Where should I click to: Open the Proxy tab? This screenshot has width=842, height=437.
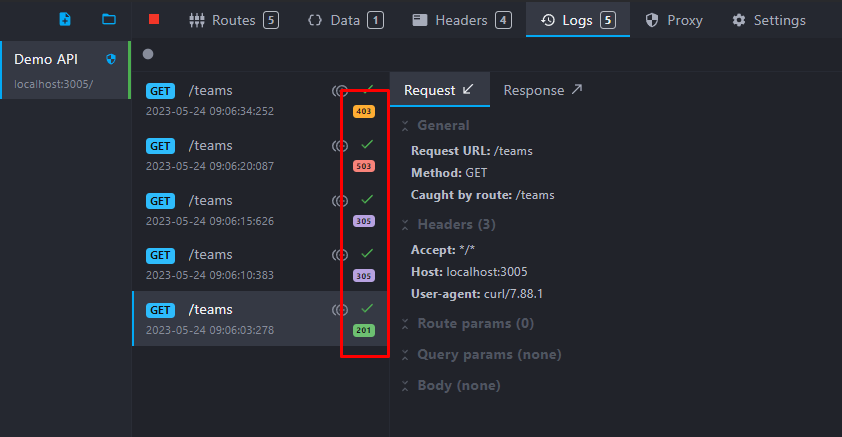tap(677, 20)
